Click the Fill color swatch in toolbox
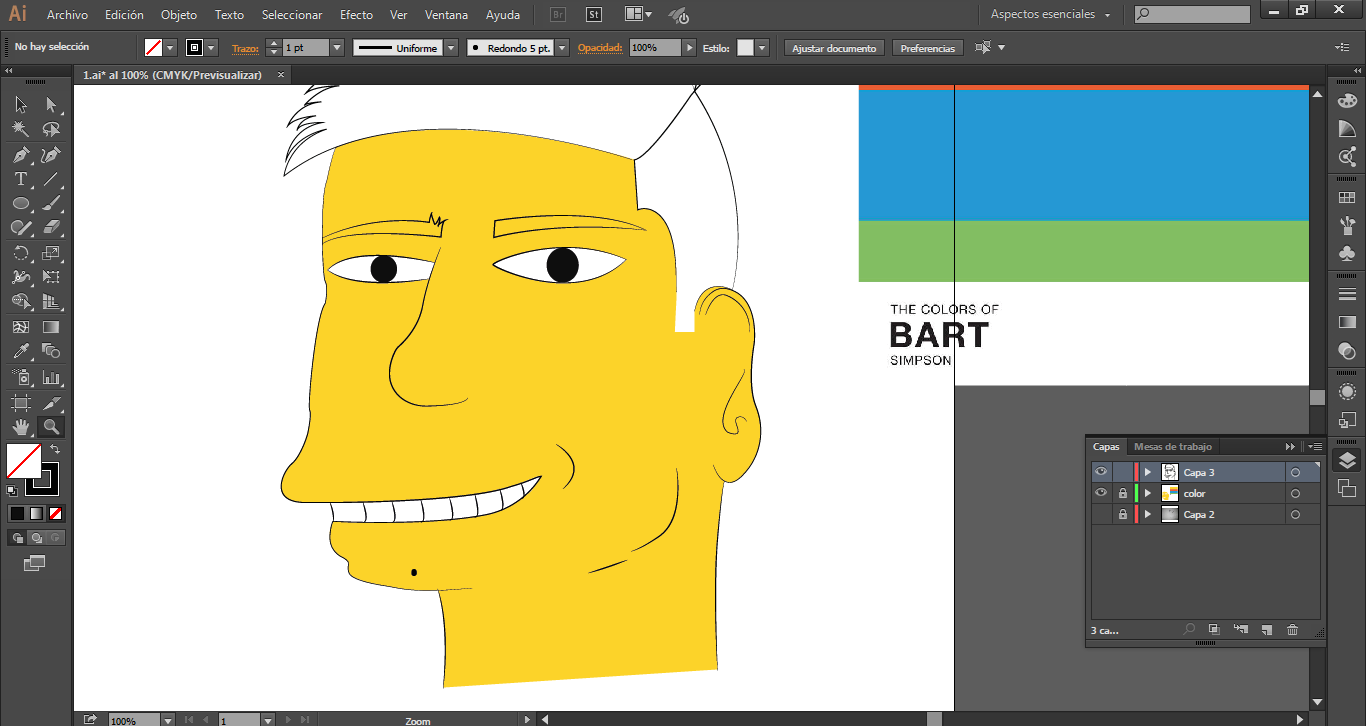1366x726 pixels. click(23, 461)
